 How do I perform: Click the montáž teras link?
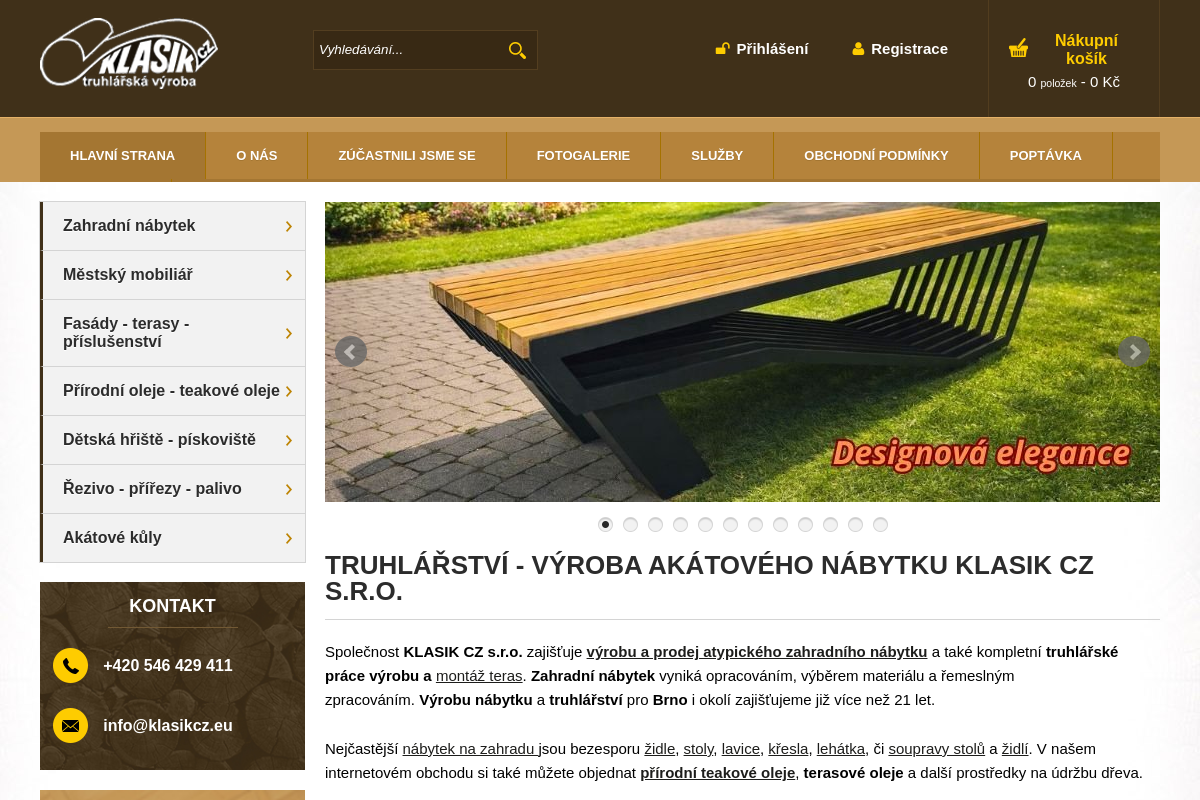tap(478, 675)
